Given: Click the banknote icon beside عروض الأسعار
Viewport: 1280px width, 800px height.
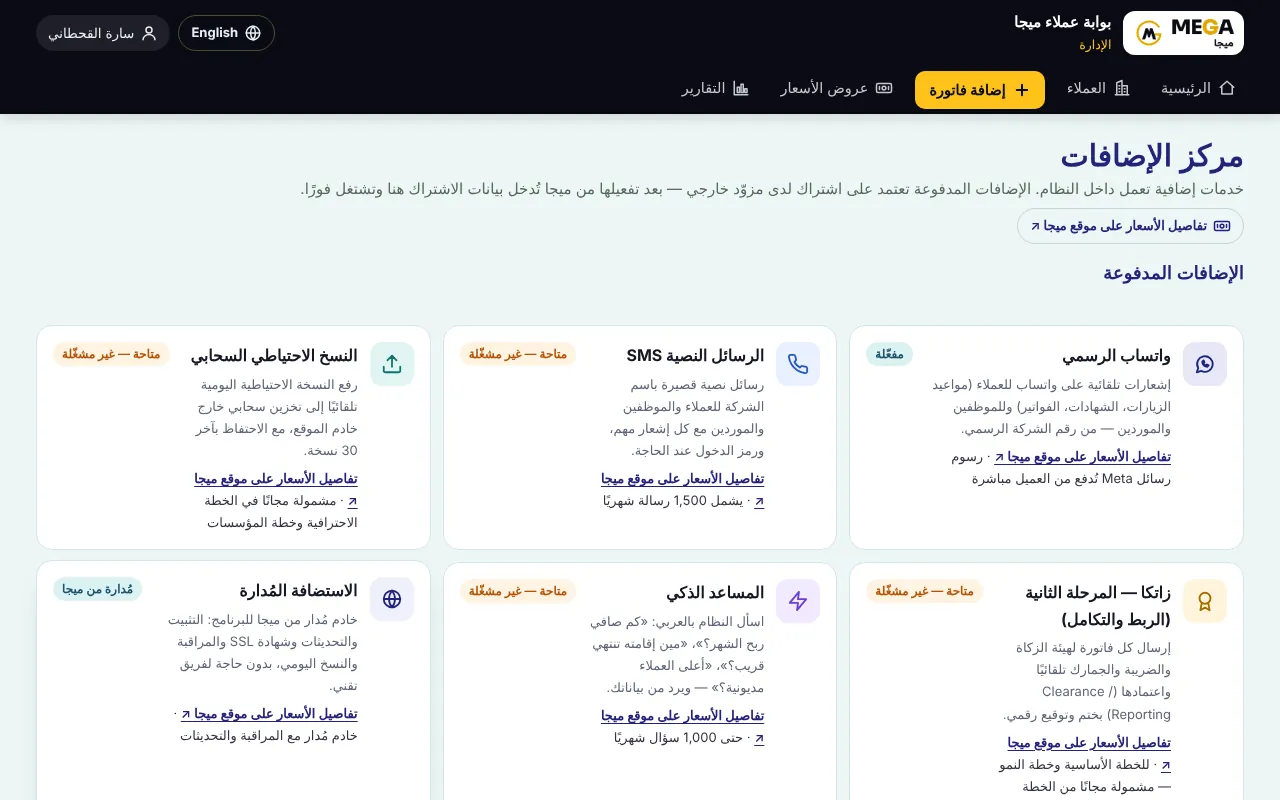Looking at the screenshot, I should [884, 88].
